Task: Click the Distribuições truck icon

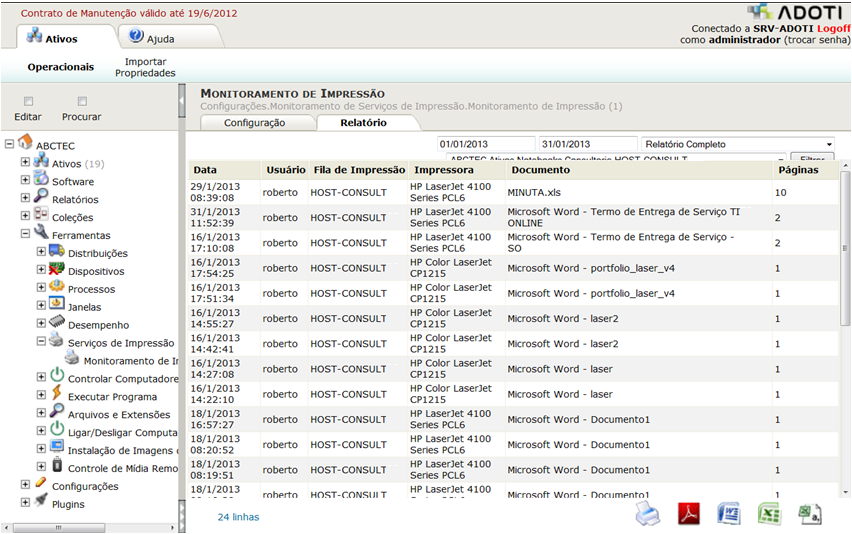Action: pyautogui.click(x=57, y=250)
